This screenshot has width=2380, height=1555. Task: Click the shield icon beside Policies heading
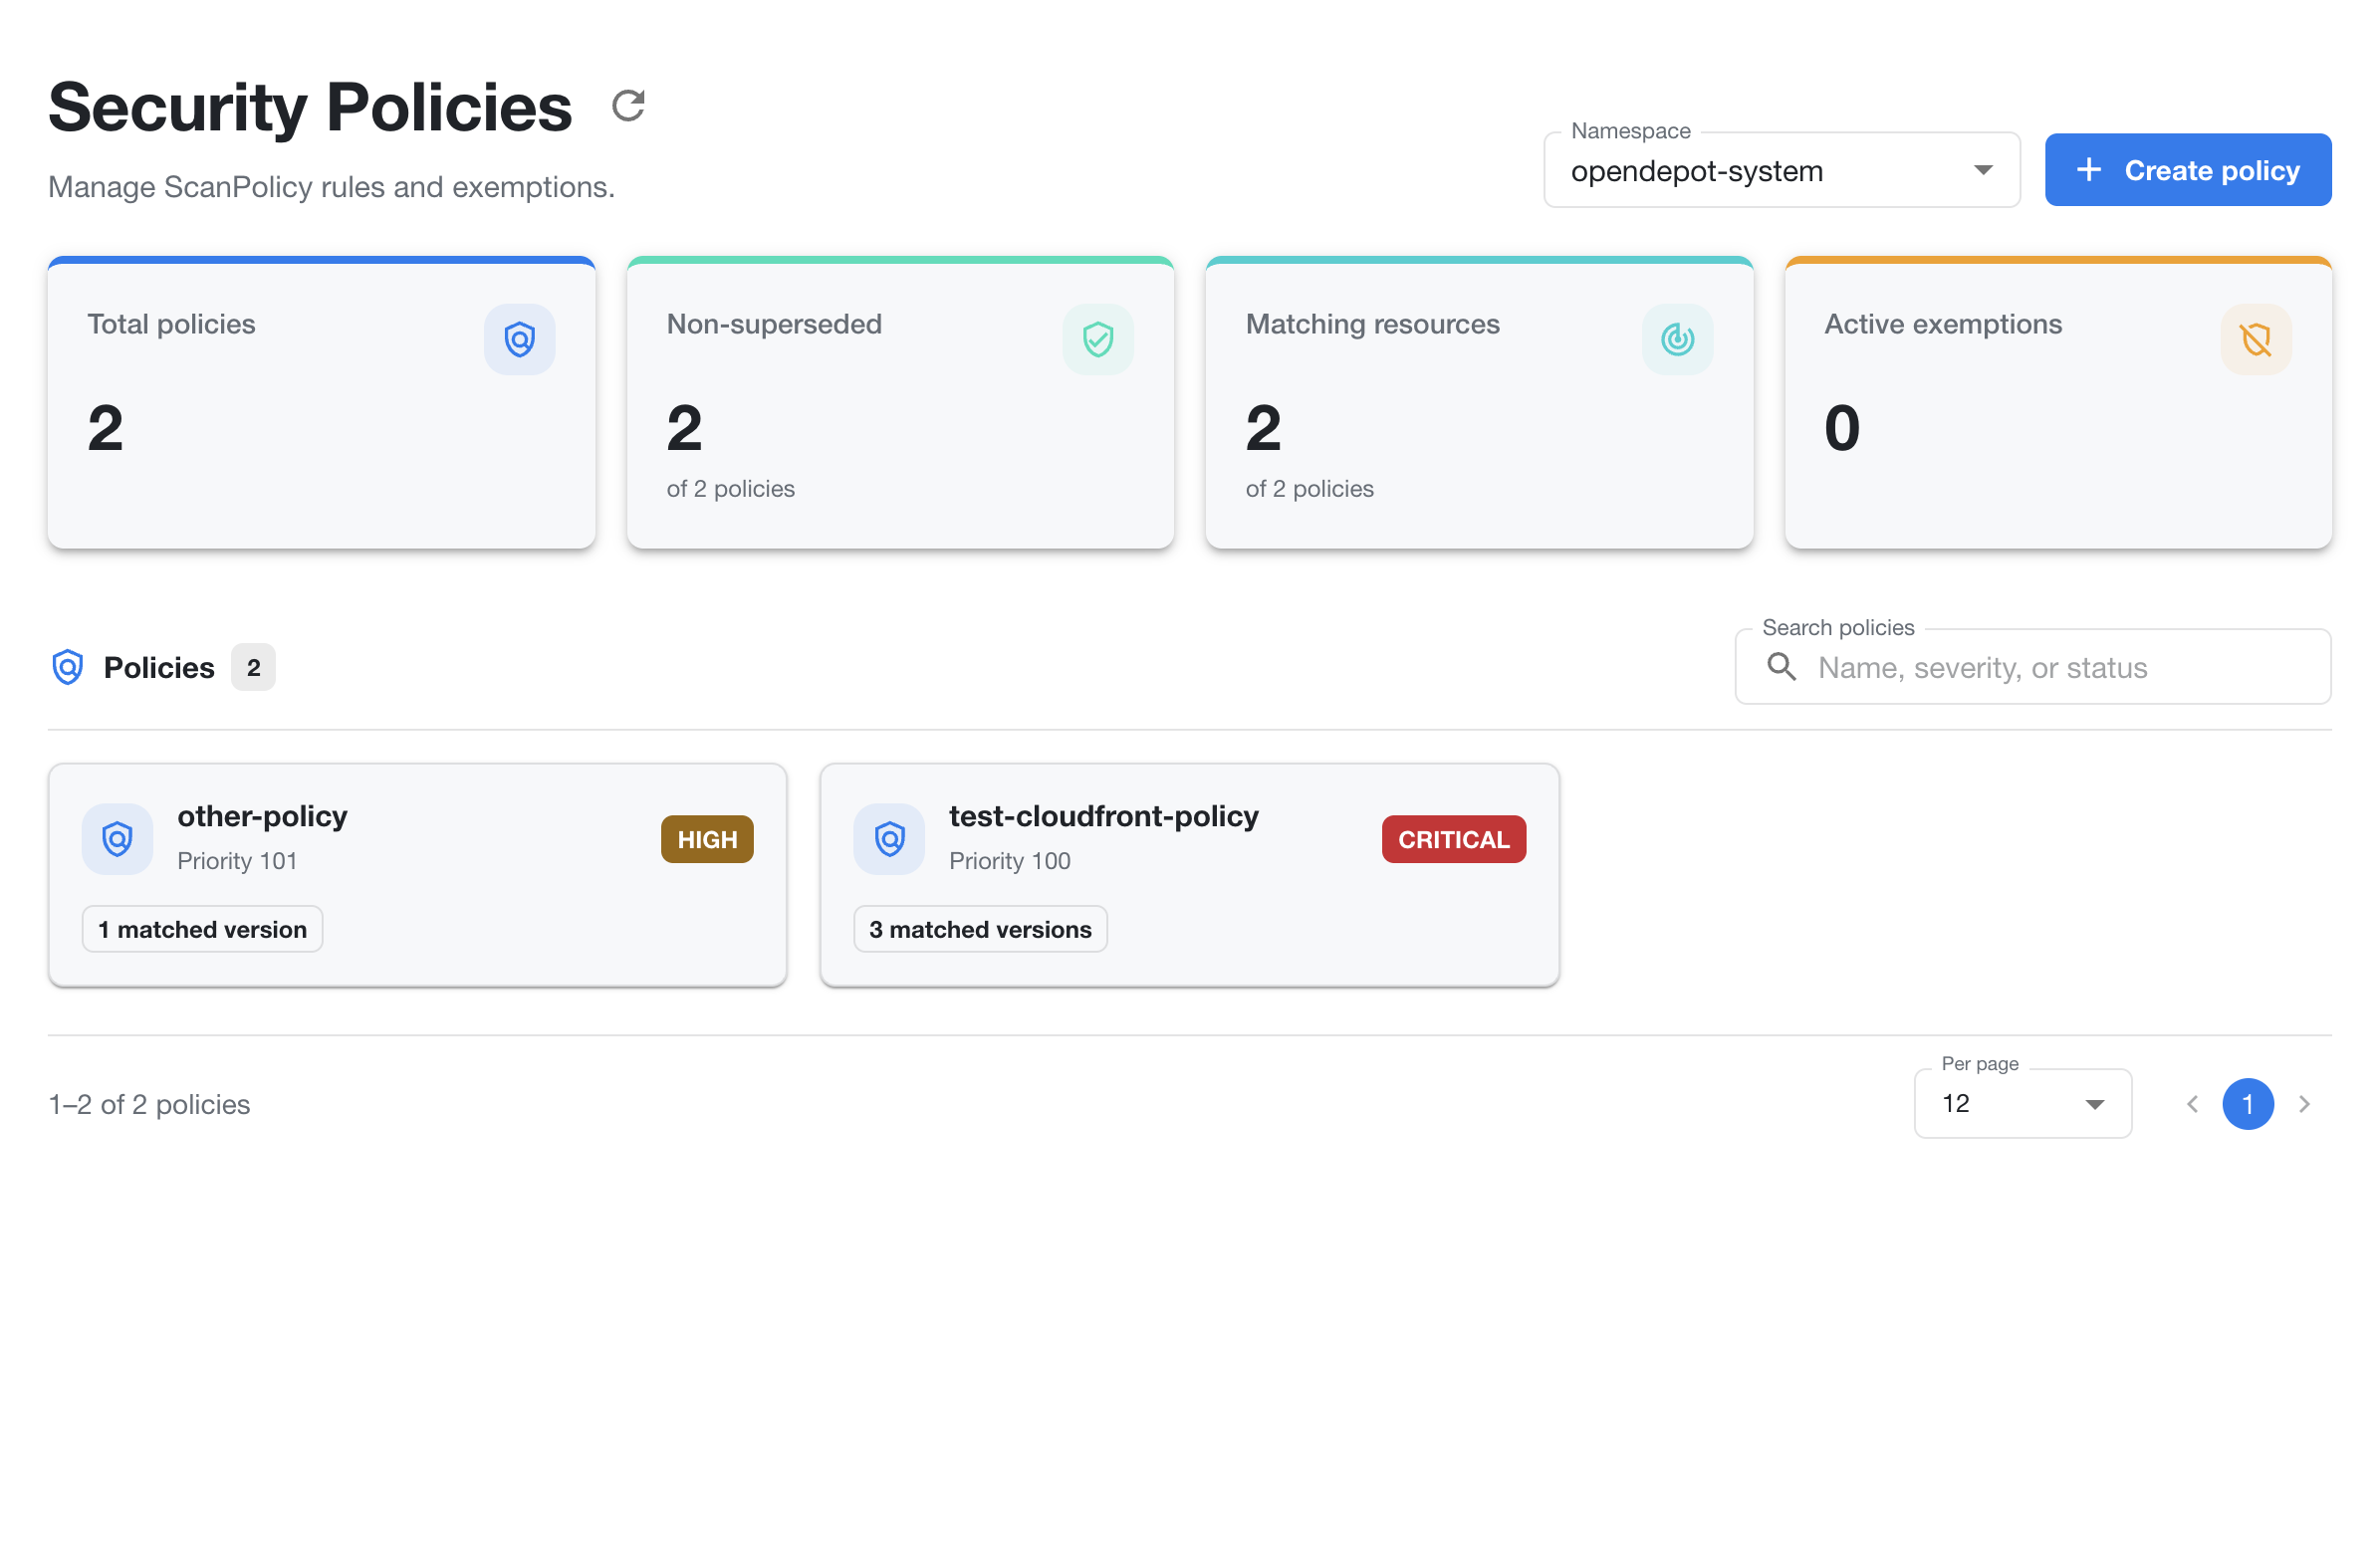68,667
